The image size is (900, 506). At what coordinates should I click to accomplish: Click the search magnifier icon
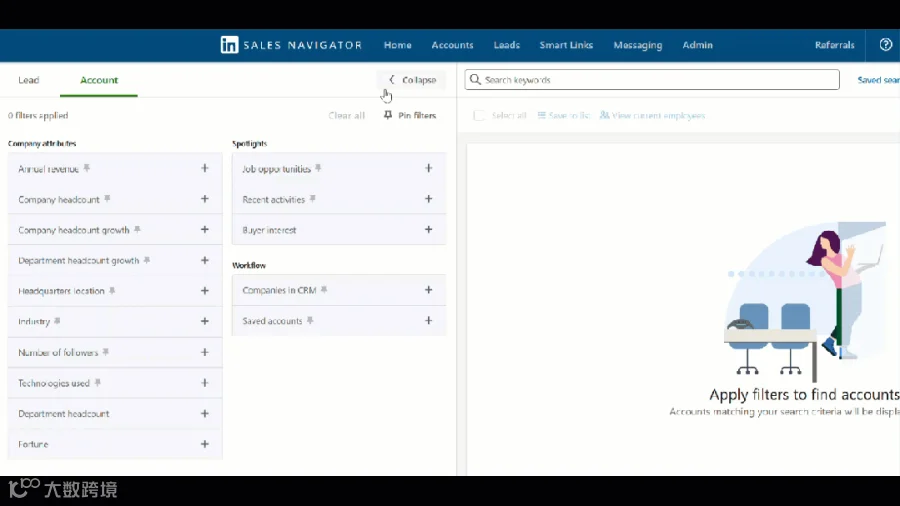pyautogui.click(x=475, y=80)
